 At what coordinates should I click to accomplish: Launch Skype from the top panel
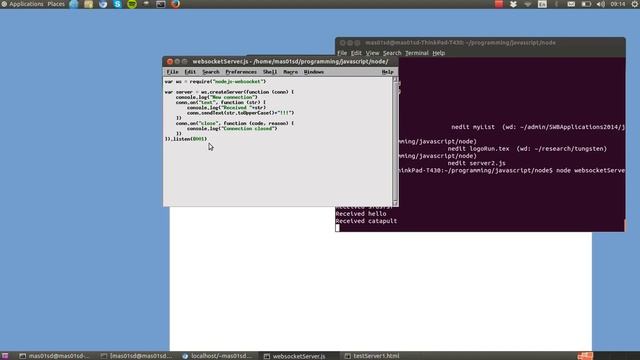click(x=118, y=4)
